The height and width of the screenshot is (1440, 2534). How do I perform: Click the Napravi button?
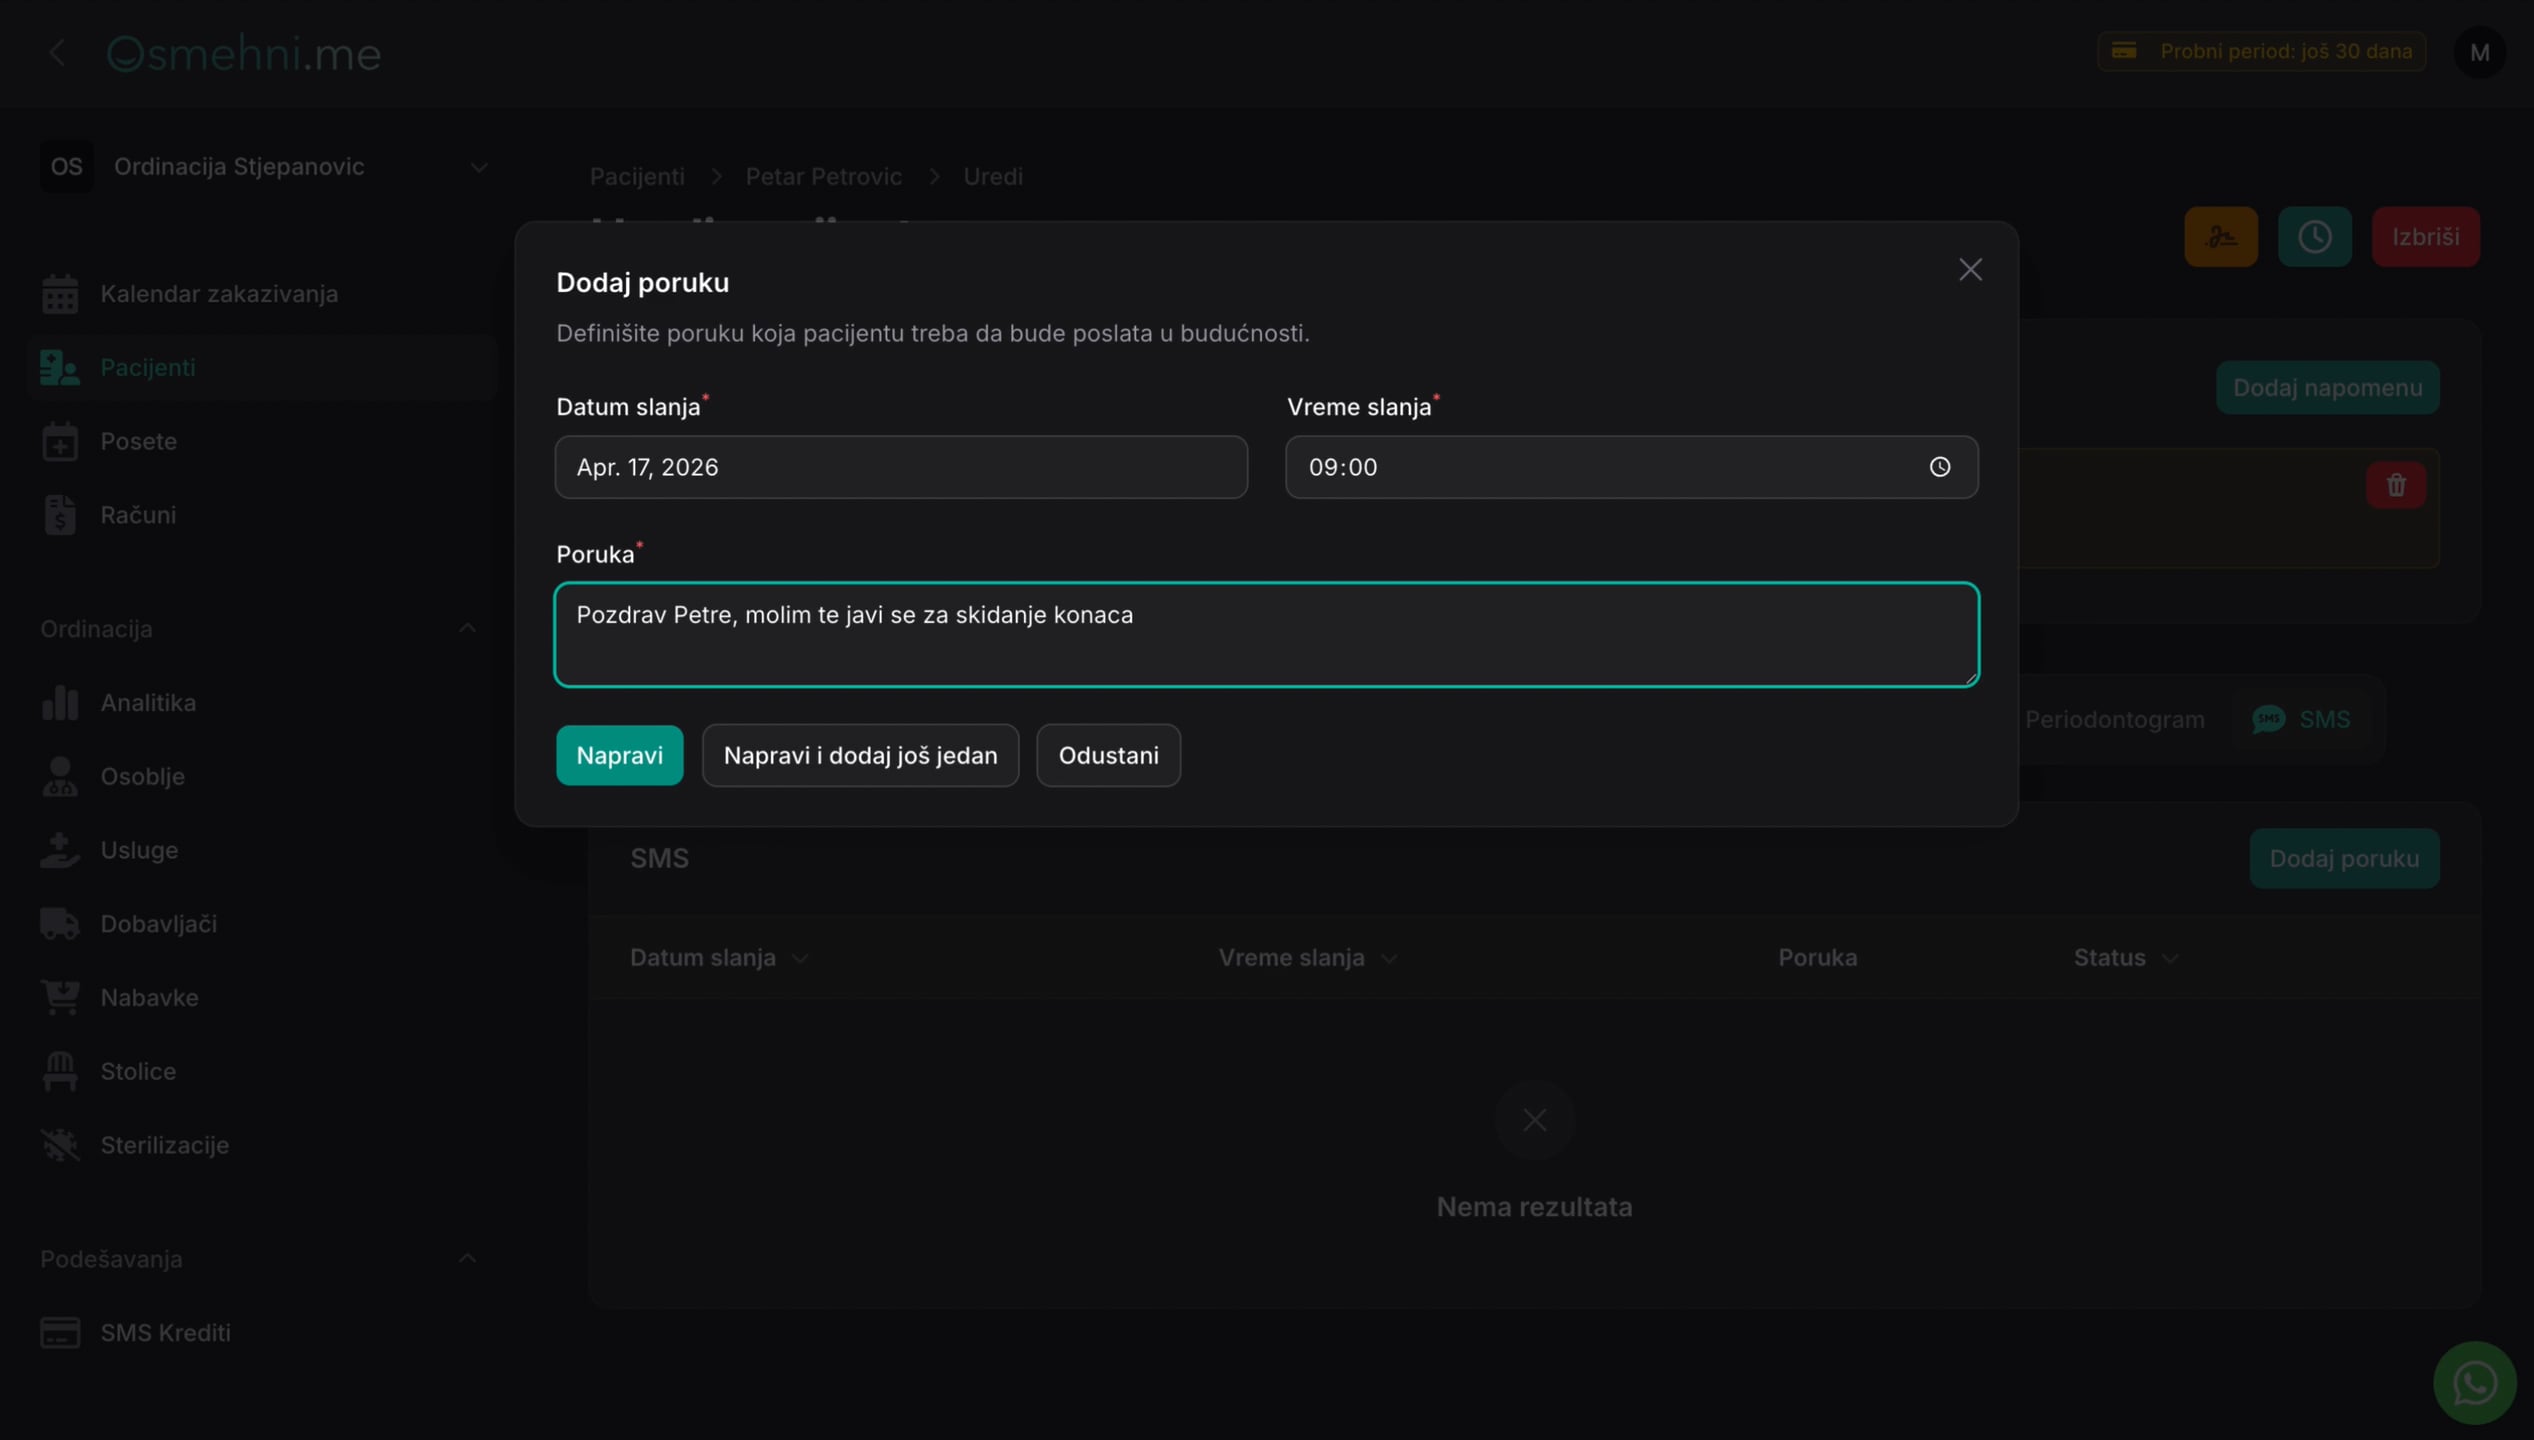(619, 755)
